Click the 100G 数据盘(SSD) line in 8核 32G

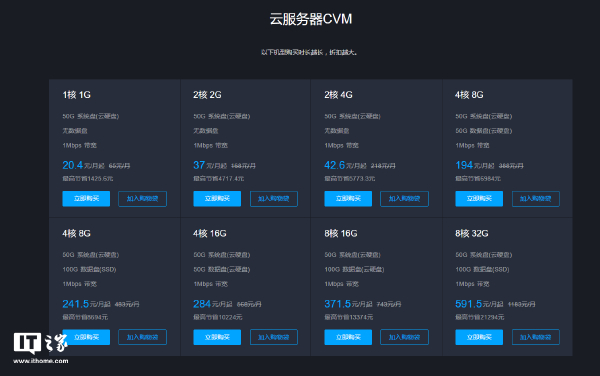(482, 269)
